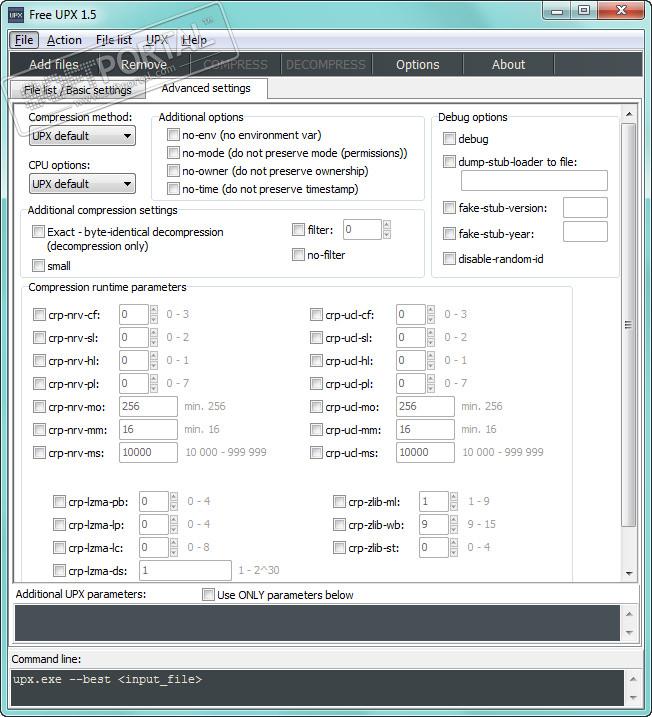Image resolution: width=652 pixels, height=717 pixels.
Task: Check the no-filter option
Action: click(299, 254)
